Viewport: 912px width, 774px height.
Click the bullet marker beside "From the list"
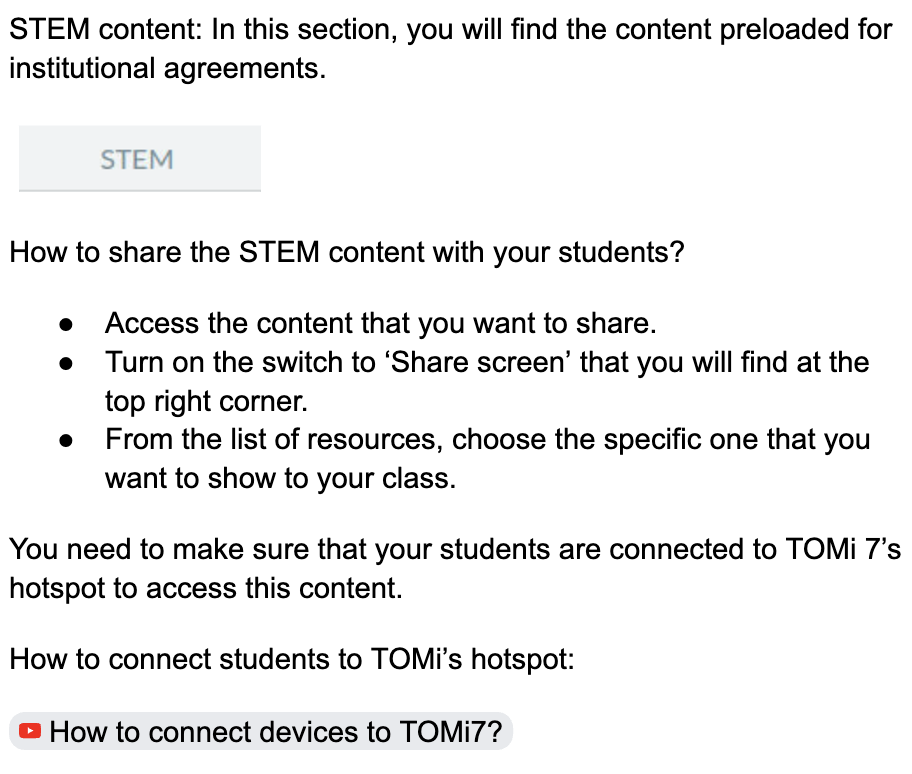click(x=66, y=440)
